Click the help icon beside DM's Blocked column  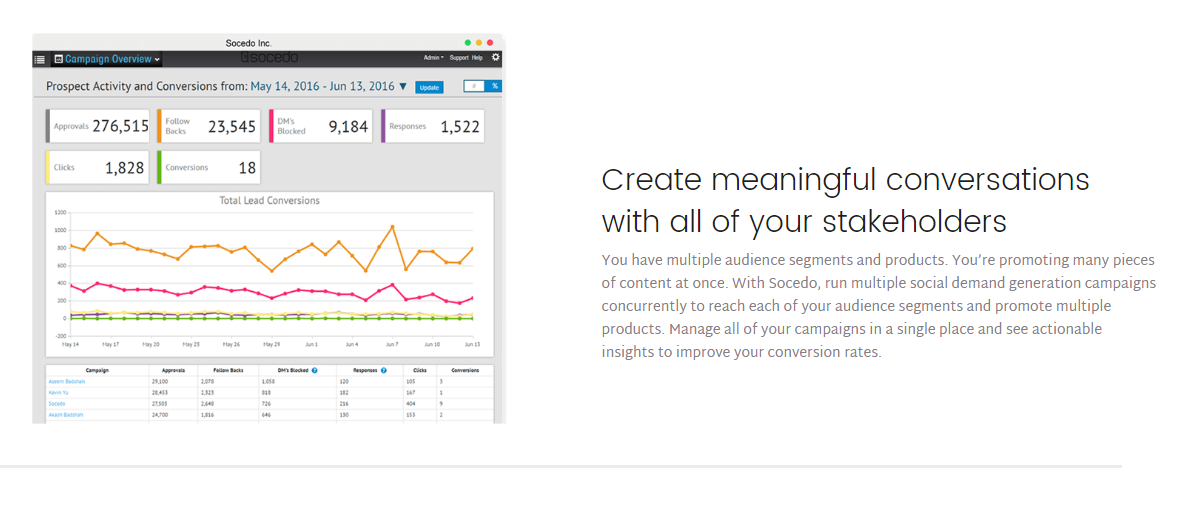pyautogui.click(x=314, y=370)
